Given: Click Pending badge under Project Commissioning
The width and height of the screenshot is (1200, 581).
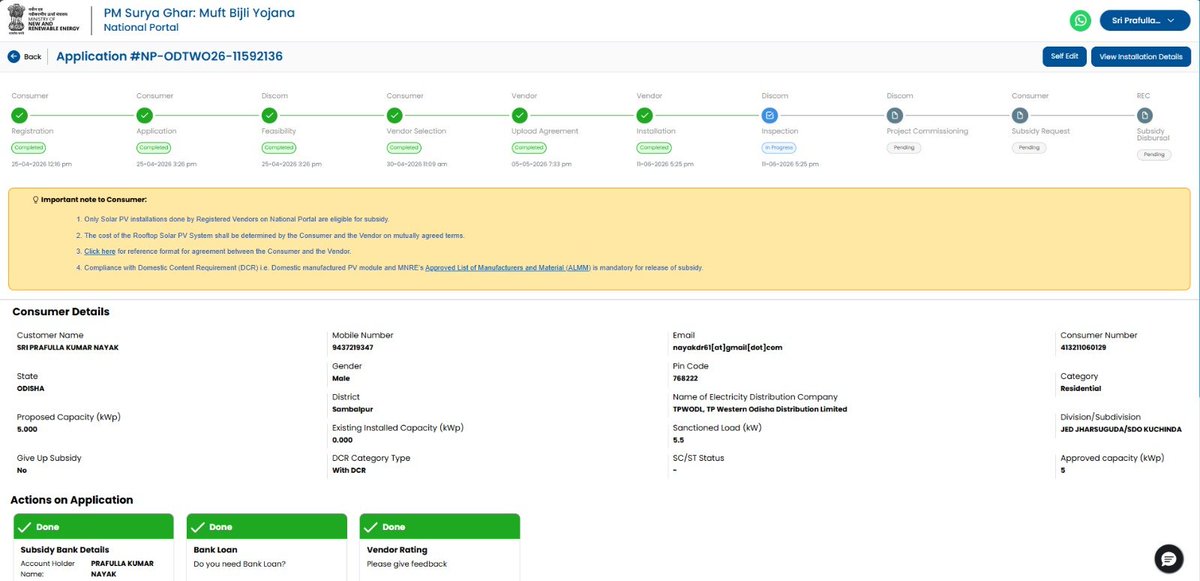Looking at the screenshot, I should click(x=904, y=147).
